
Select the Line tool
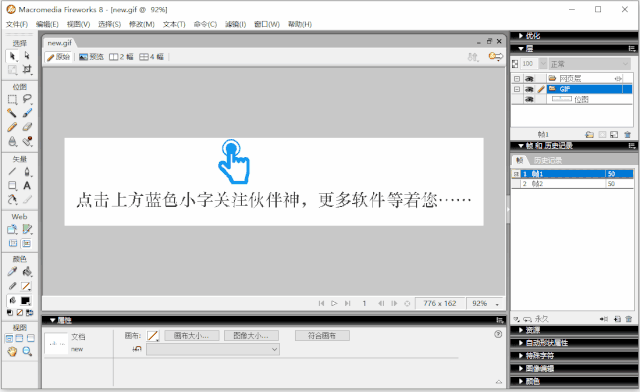(x=12, y=172)
